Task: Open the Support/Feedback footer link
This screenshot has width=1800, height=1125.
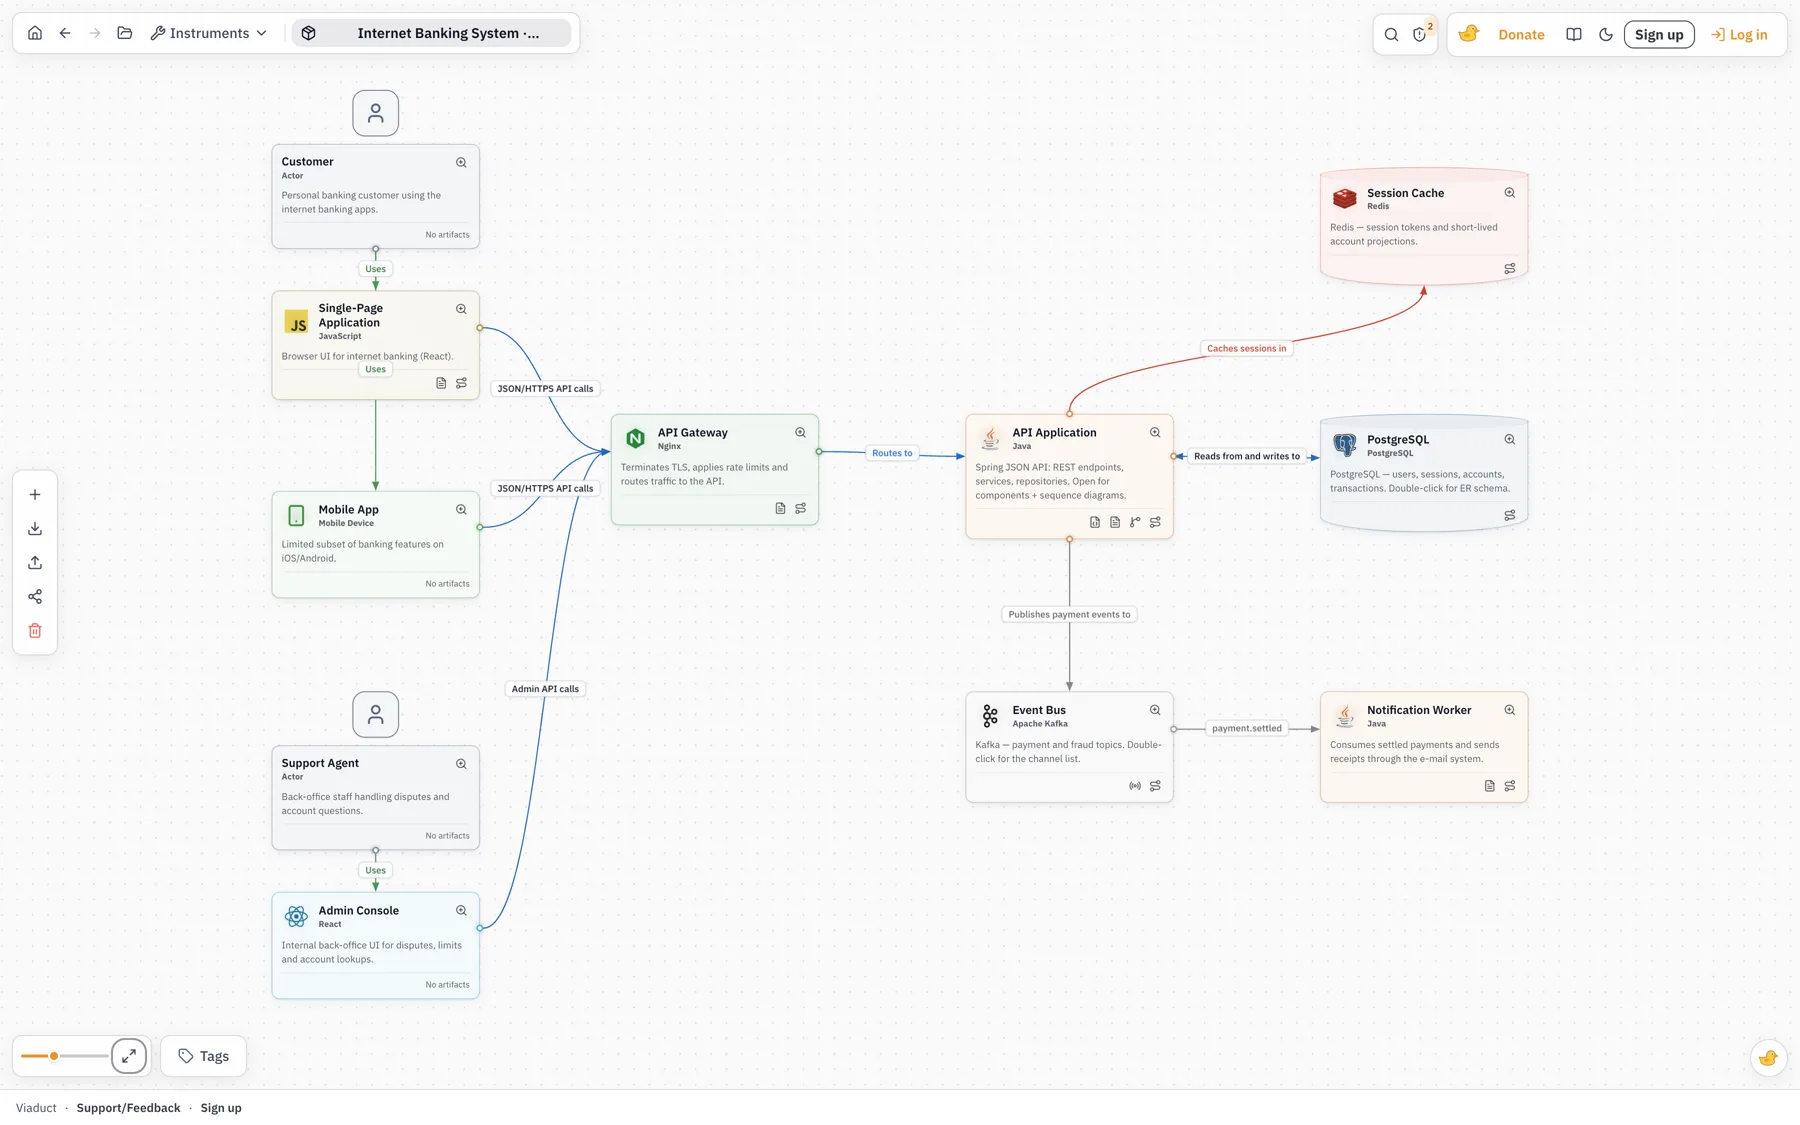Action: pos(128,1108)
